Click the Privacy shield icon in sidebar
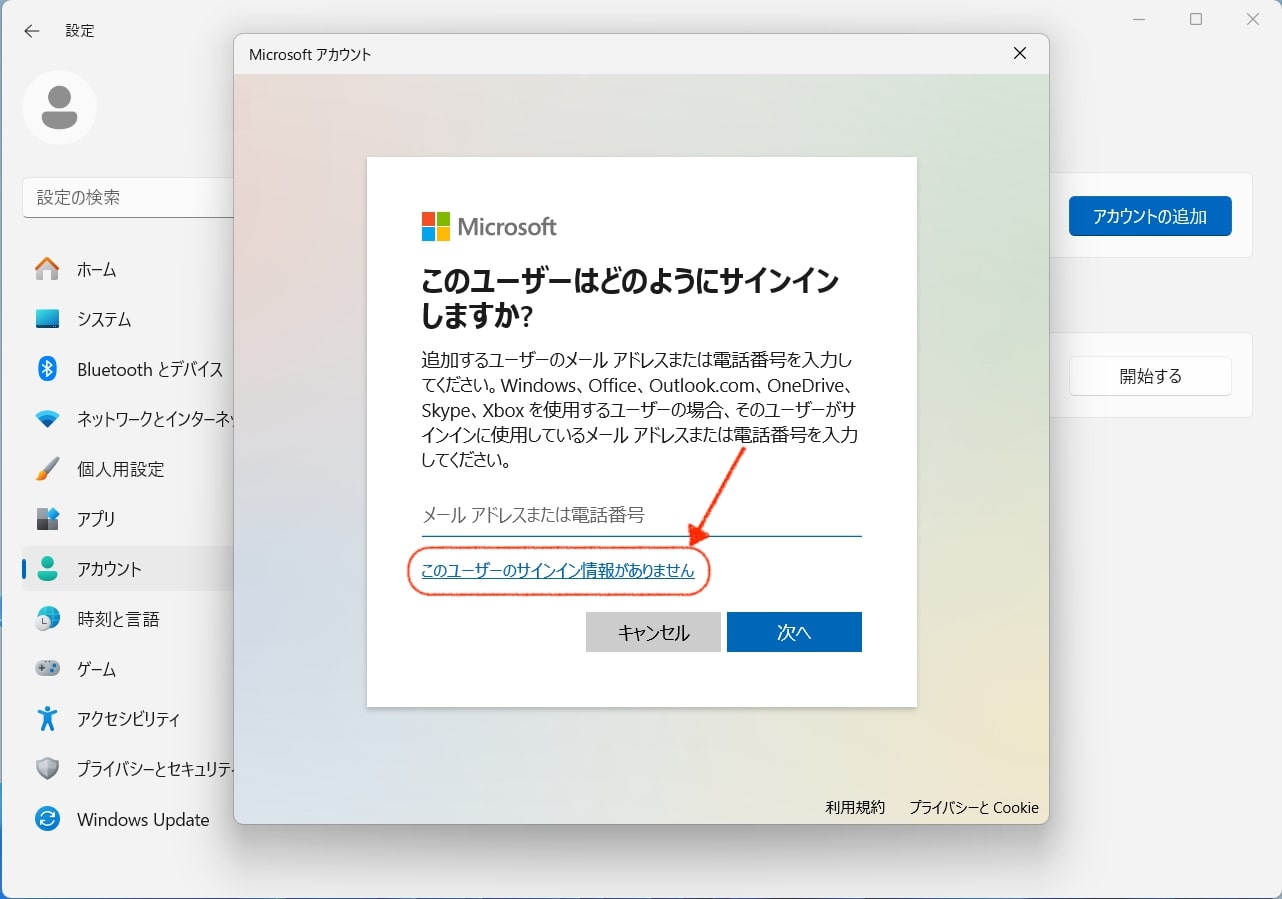The height and width of the screenshot is (899, 1282). coord(47,769)
